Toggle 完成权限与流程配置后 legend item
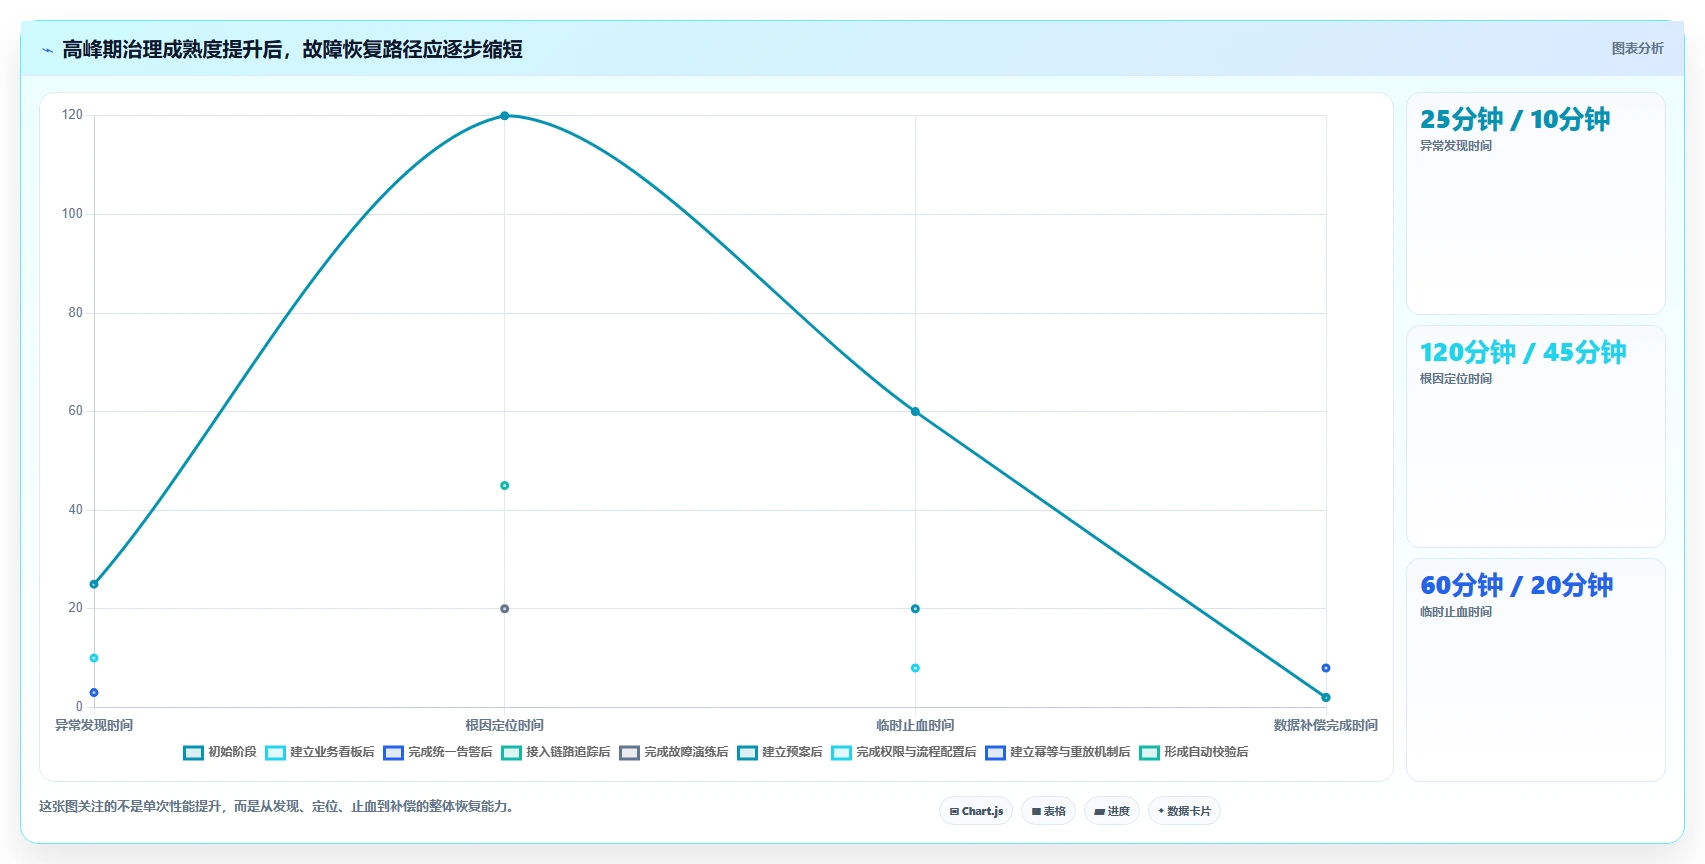Screen dimensions: 1705x864 [904, 752]
